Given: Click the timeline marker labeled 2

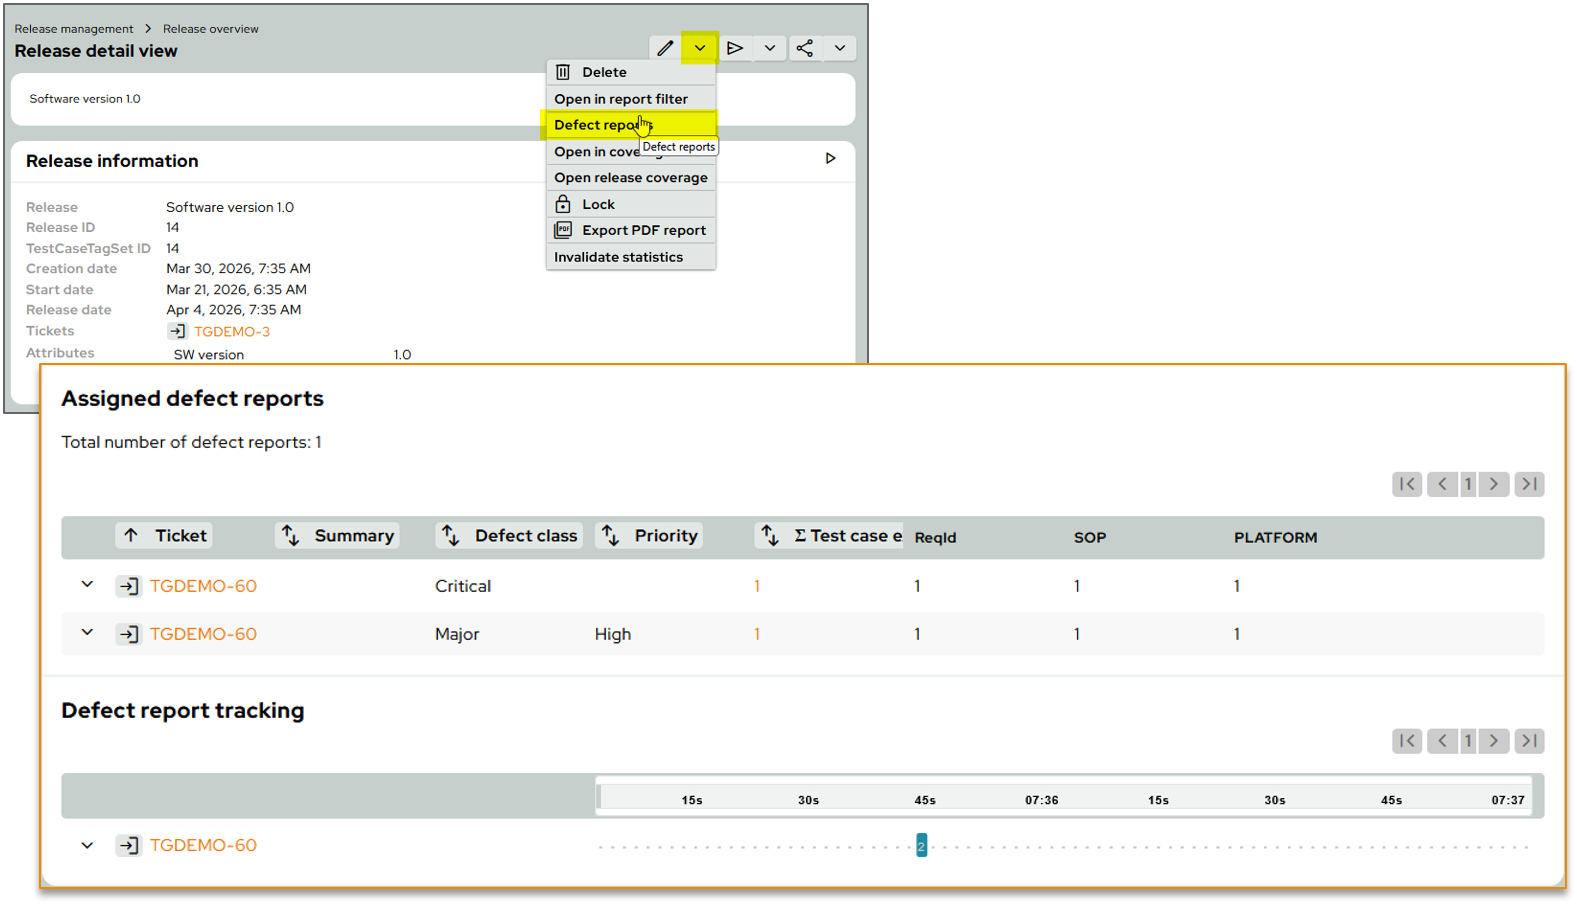Looking at the screenshot, I should [922, 846].
